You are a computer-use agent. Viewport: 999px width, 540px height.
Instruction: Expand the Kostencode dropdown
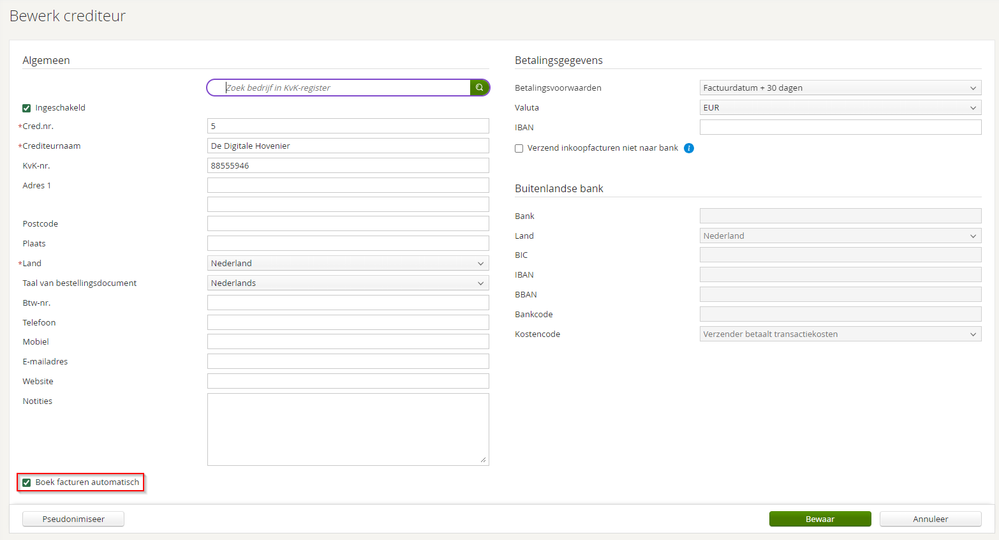[840, 334]
